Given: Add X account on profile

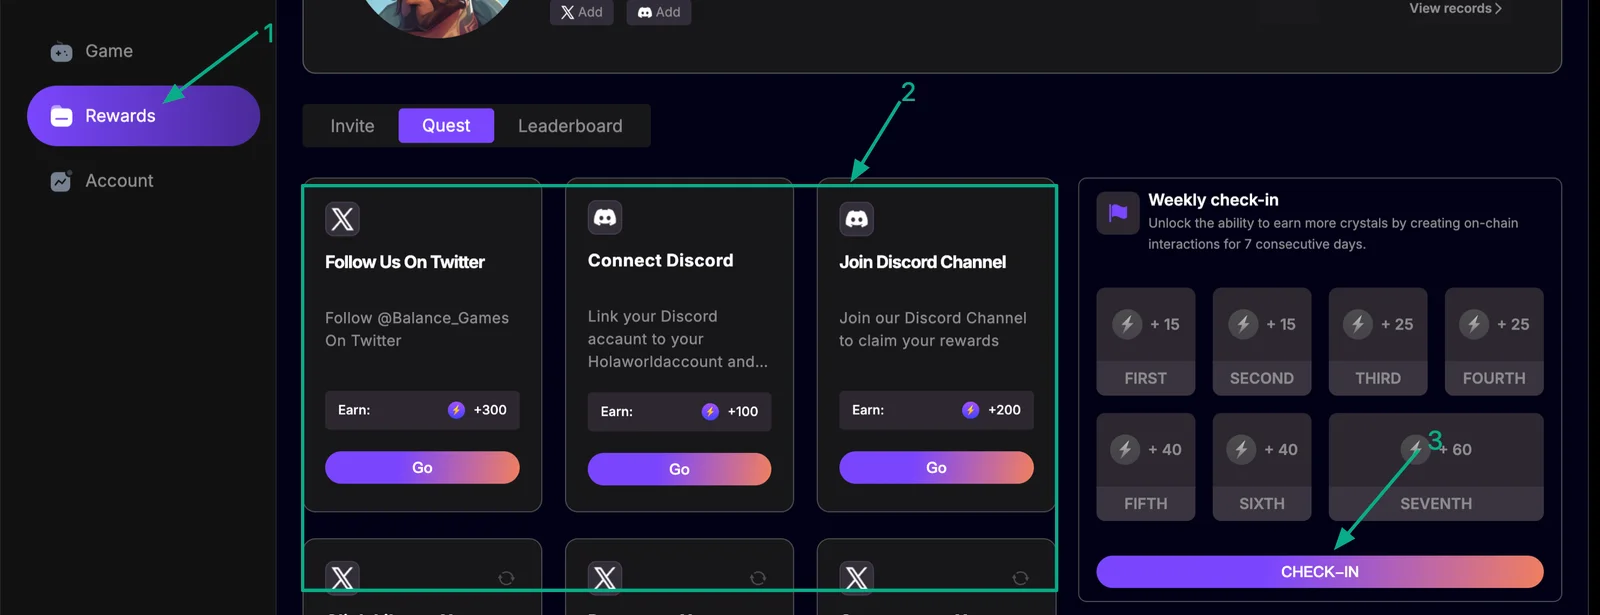Looking at the screenshot, I should tap(582, 12).
